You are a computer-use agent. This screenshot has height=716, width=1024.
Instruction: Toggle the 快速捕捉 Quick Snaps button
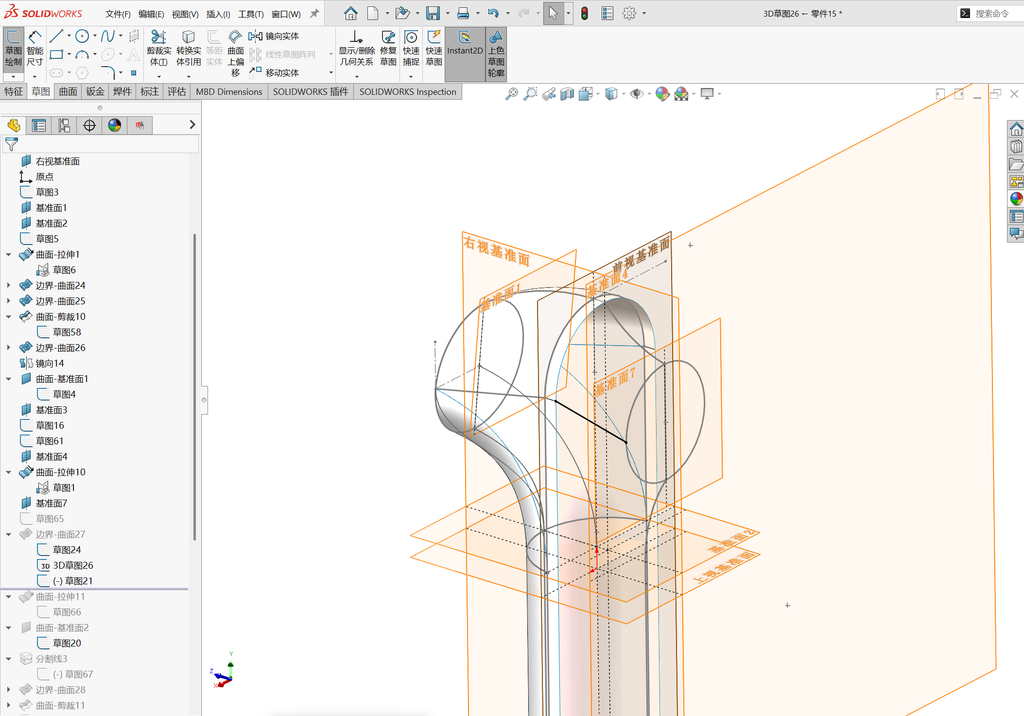click(x=411, y=48)
